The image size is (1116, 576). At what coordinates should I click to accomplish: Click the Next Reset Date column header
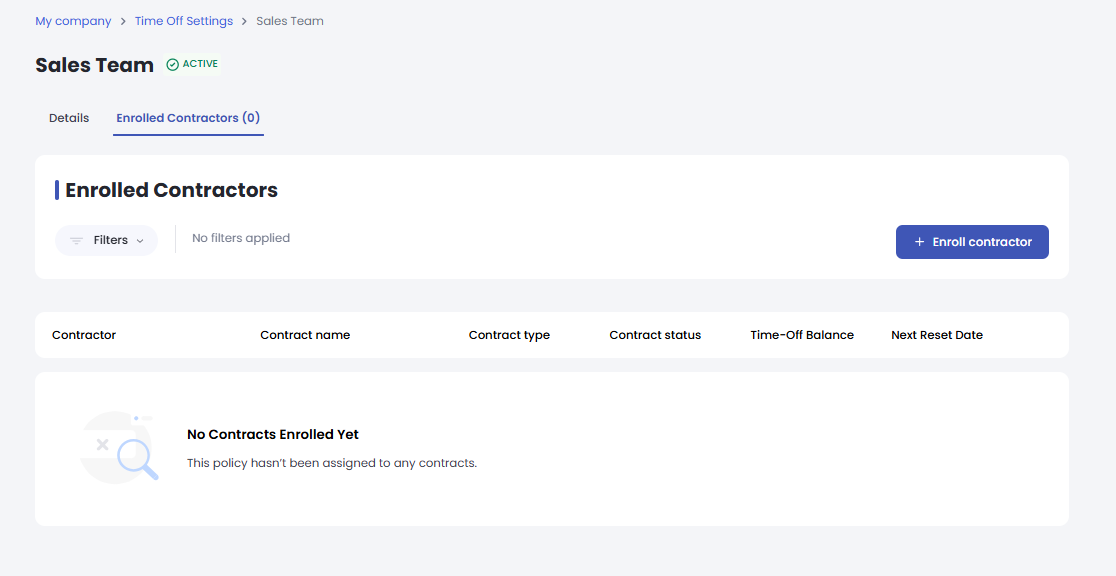click(937, 335)
